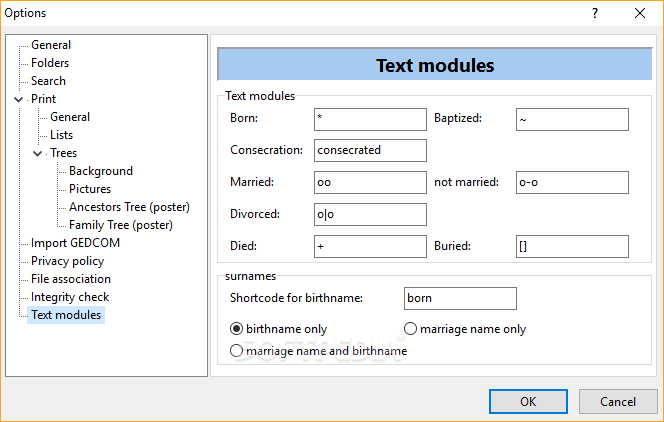Collapse the Trees branch chevron
Image resolution: width=664 pixels, height=422 pixels.
point(38,153)
